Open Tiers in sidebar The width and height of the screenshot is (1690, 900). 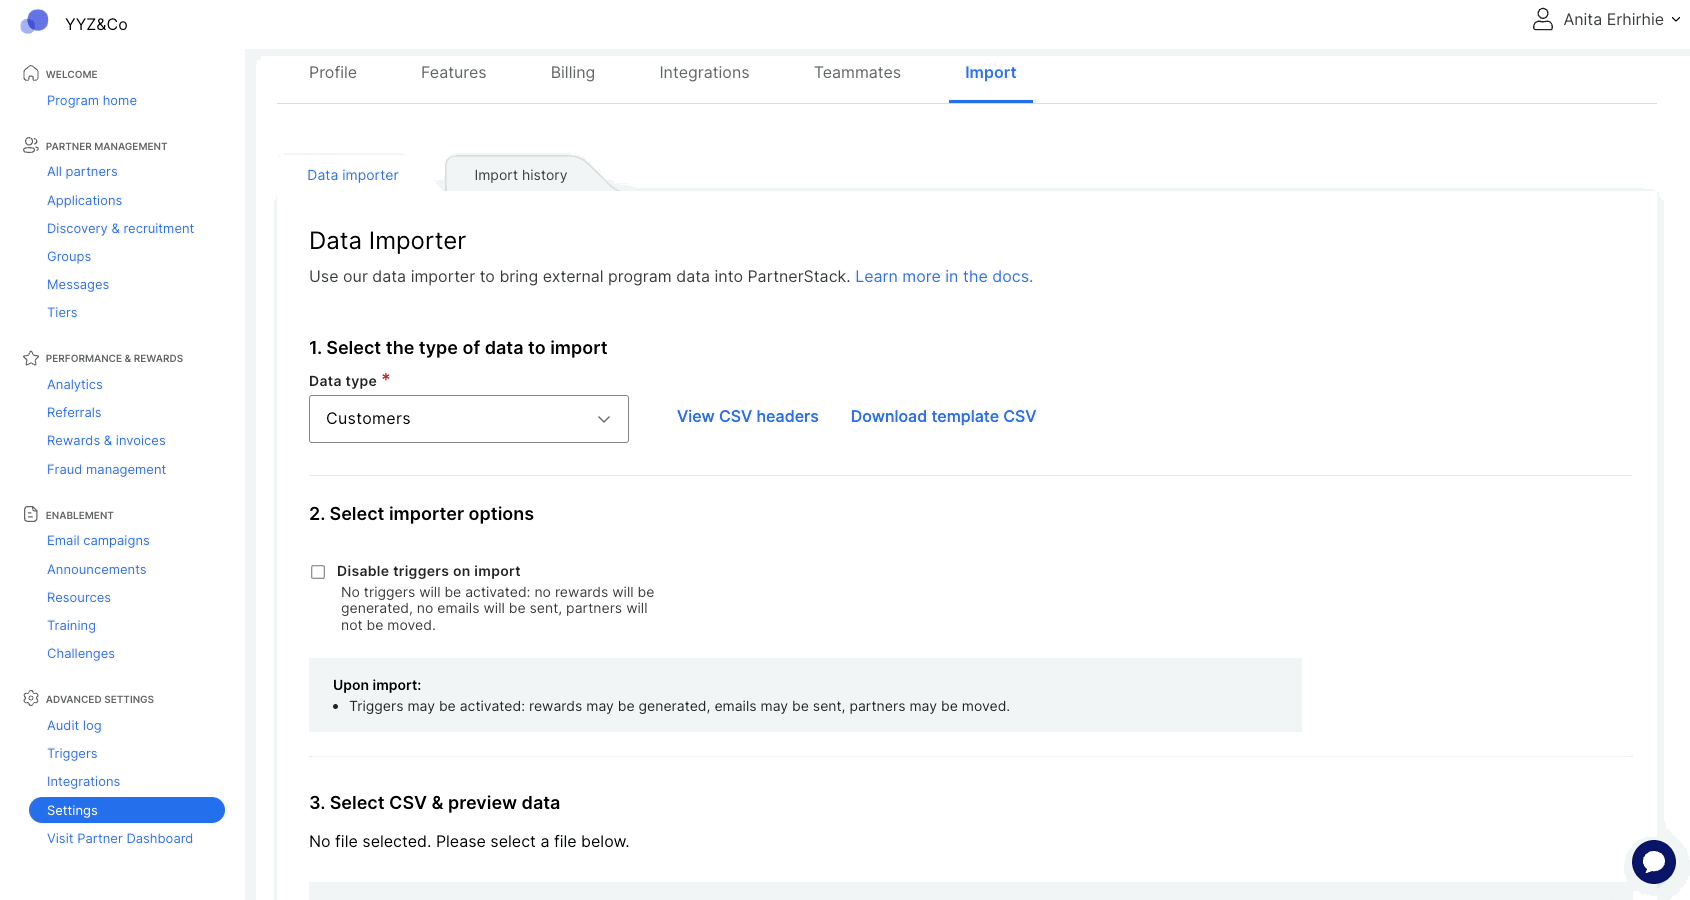(x=62, y=313)
